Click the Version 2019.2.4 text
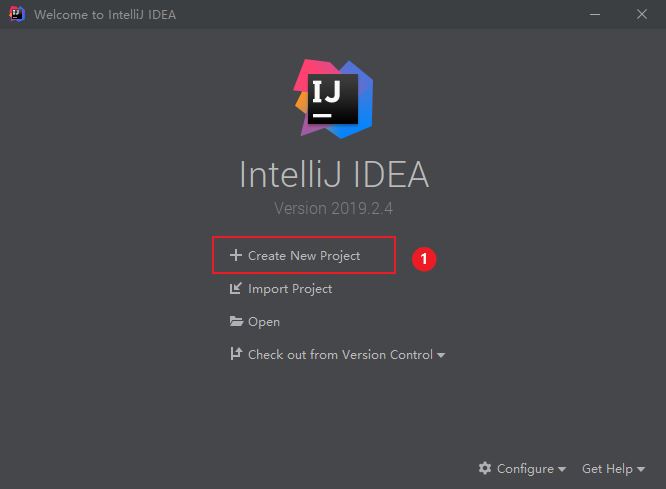Screen dimensions: 666x489 pos(333,208)
